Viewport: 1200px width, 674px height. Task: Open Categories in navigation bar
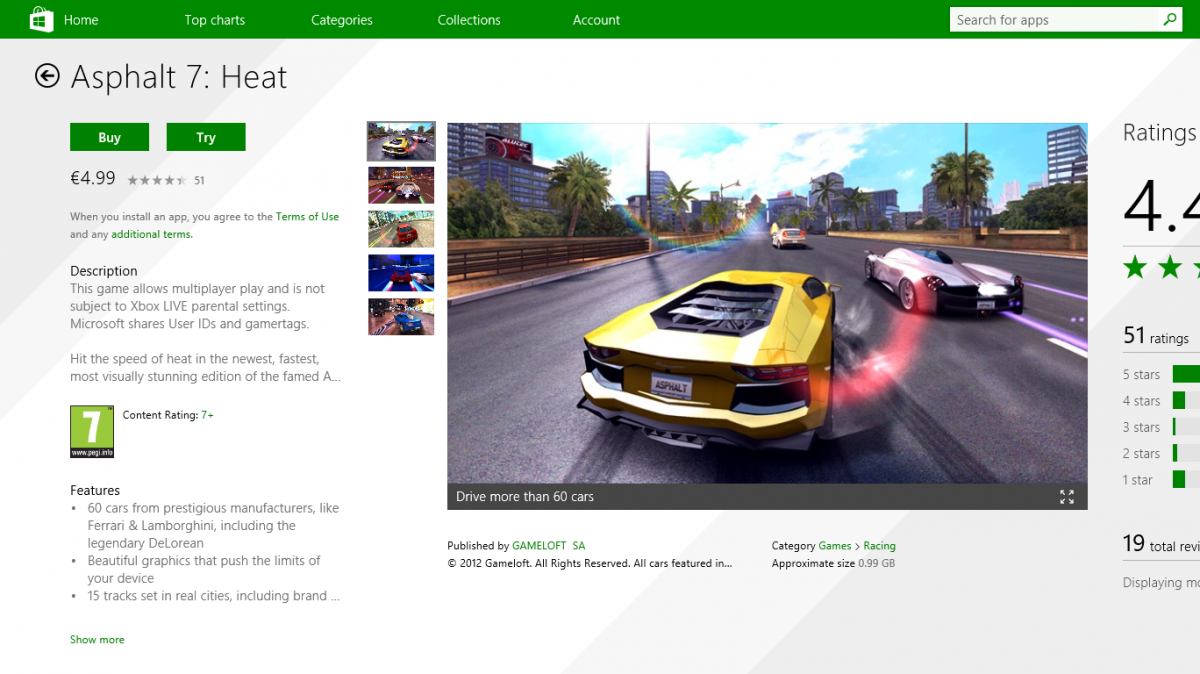pos(342,20)
